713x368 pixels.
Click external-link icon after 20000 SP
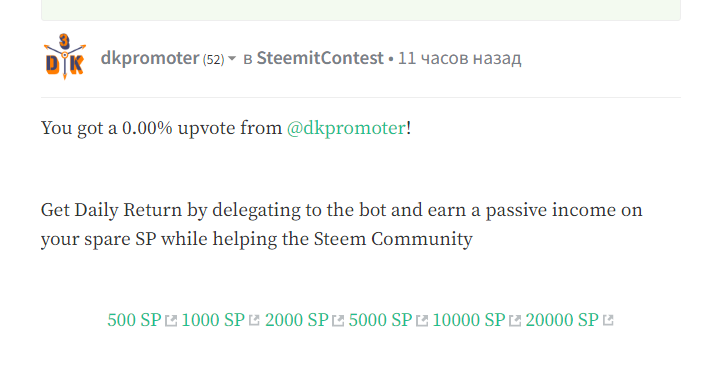point(608,321)
